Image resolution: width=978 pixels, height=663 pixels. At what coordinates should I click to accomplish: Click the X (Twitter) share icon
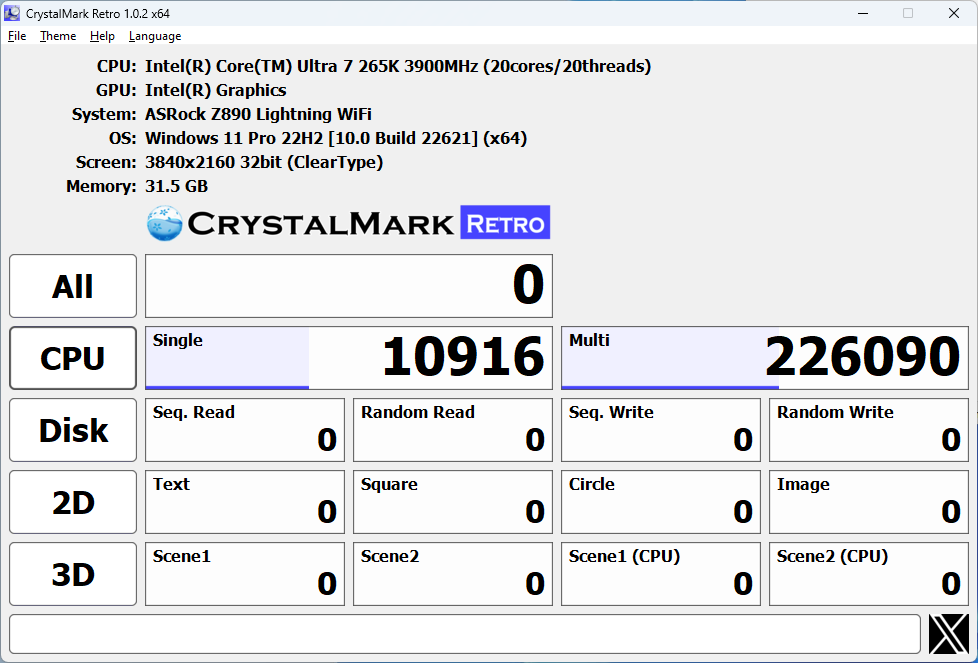coord(949,634)
